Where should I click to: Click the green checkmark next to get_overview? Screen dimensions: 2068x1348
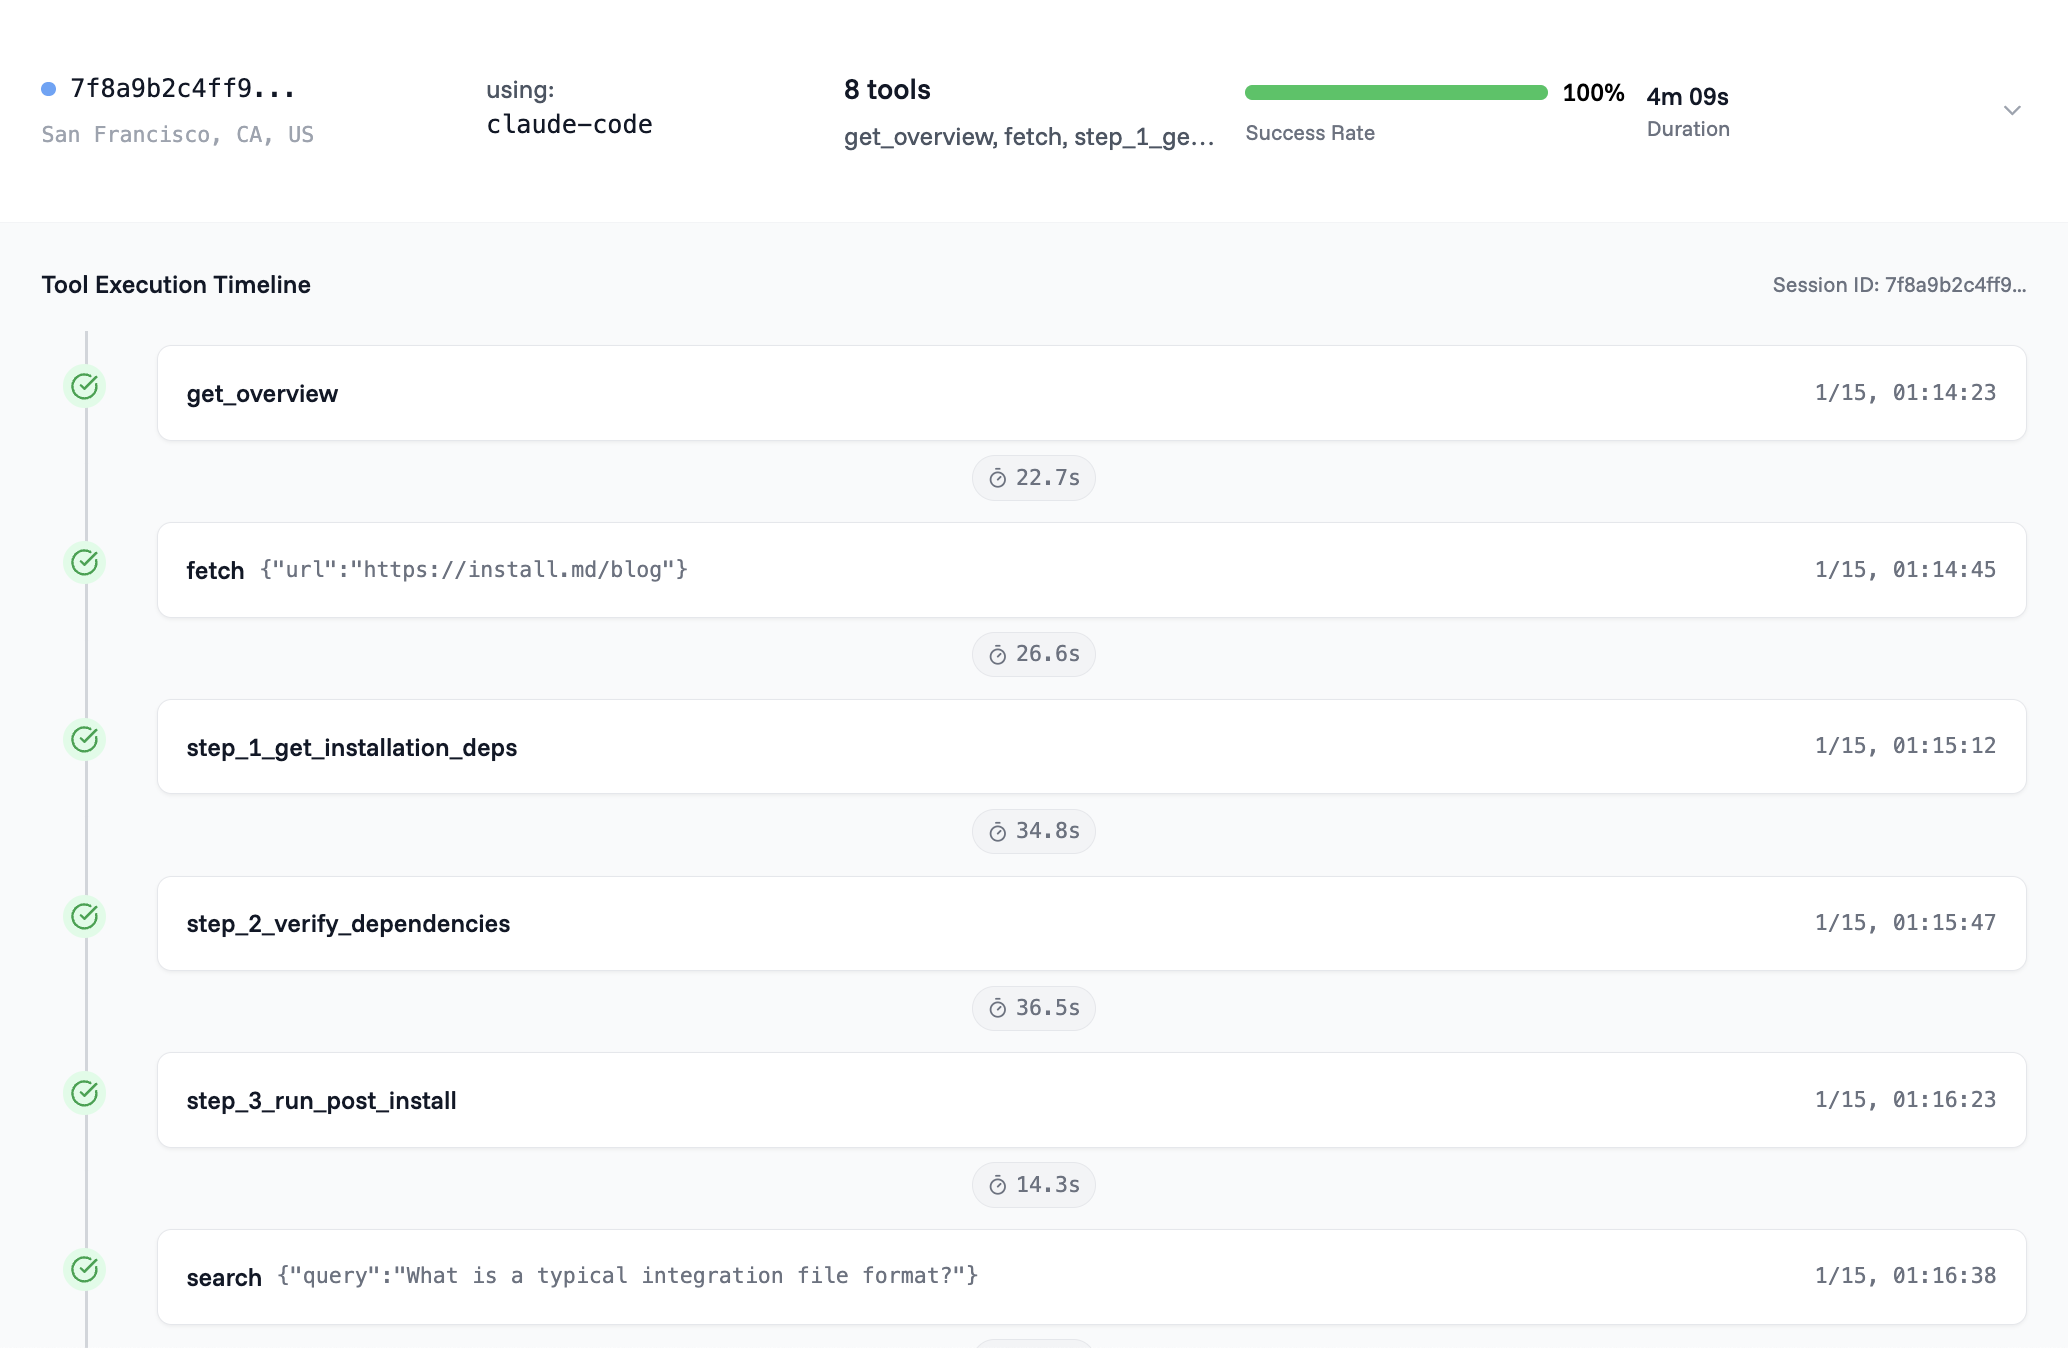[x=85, y=386]
